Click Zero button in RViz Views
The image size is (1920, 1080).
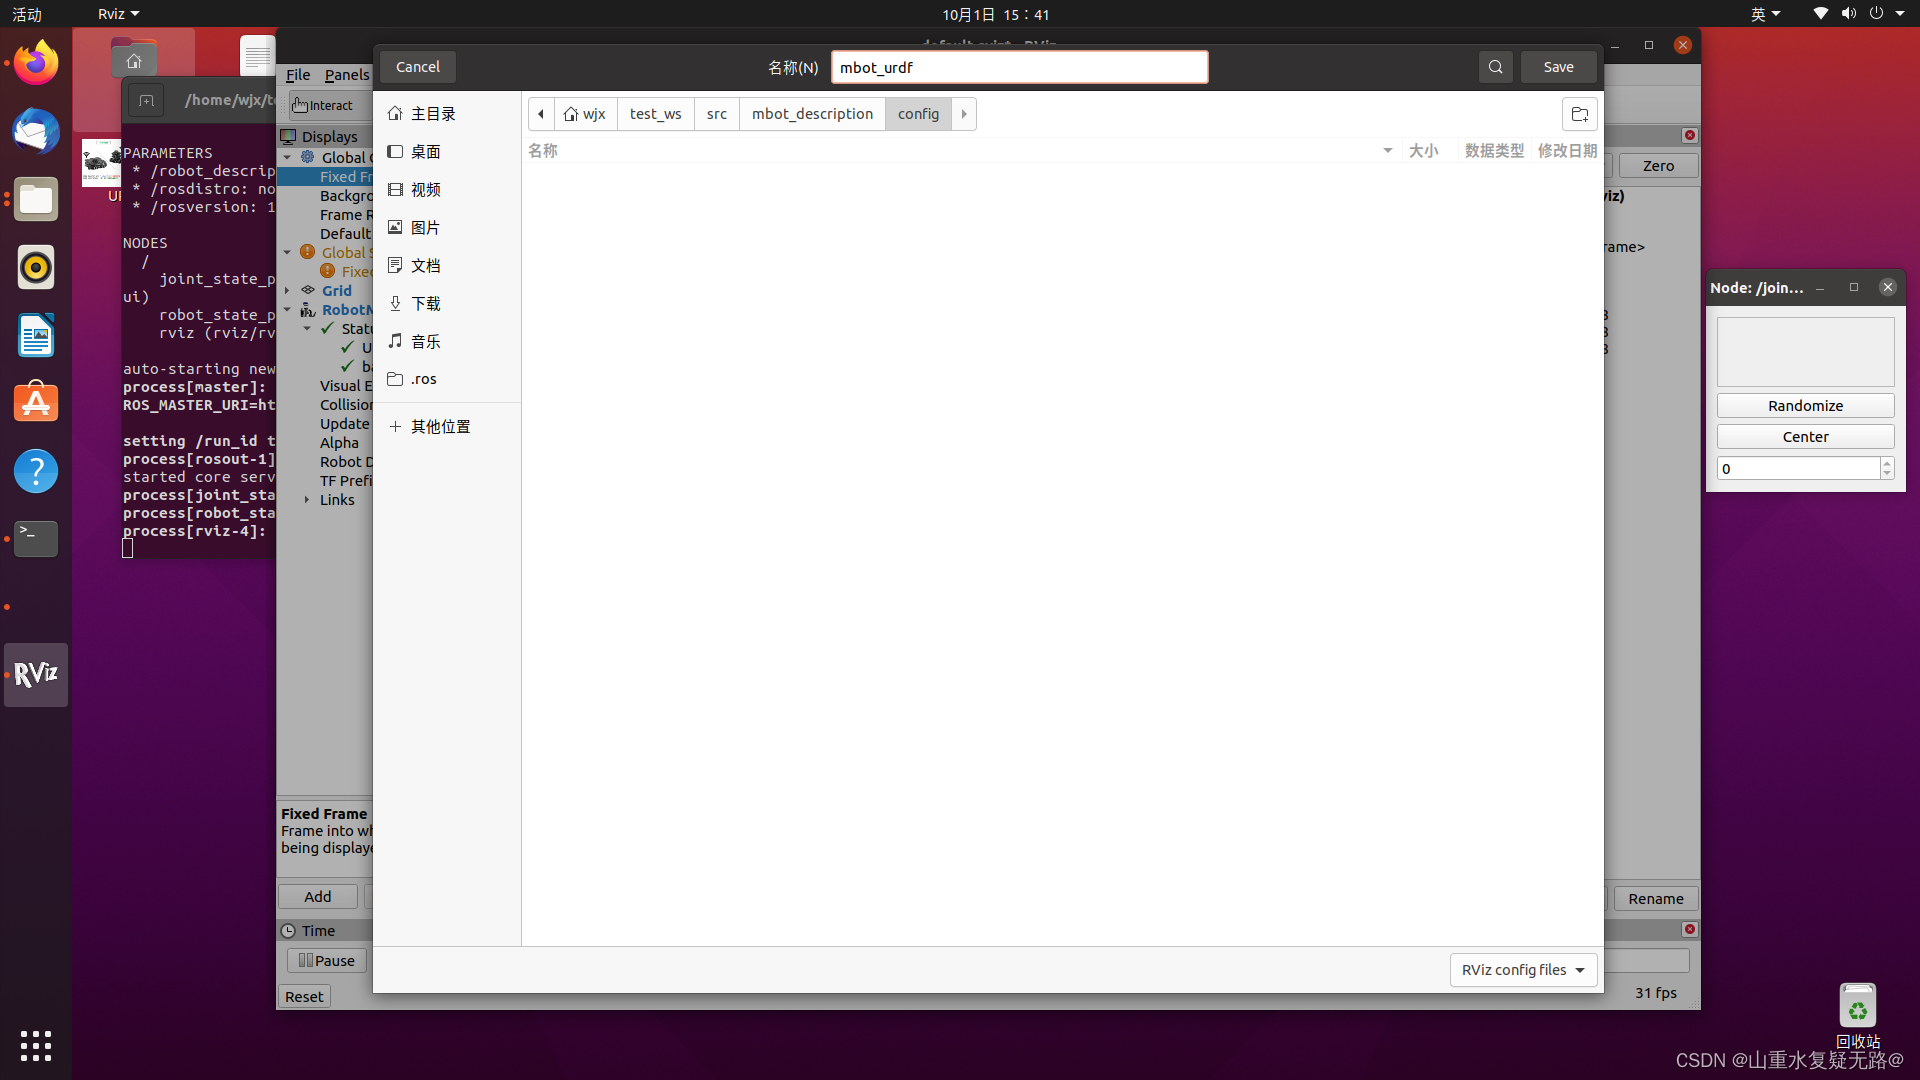coord(1658,166)
